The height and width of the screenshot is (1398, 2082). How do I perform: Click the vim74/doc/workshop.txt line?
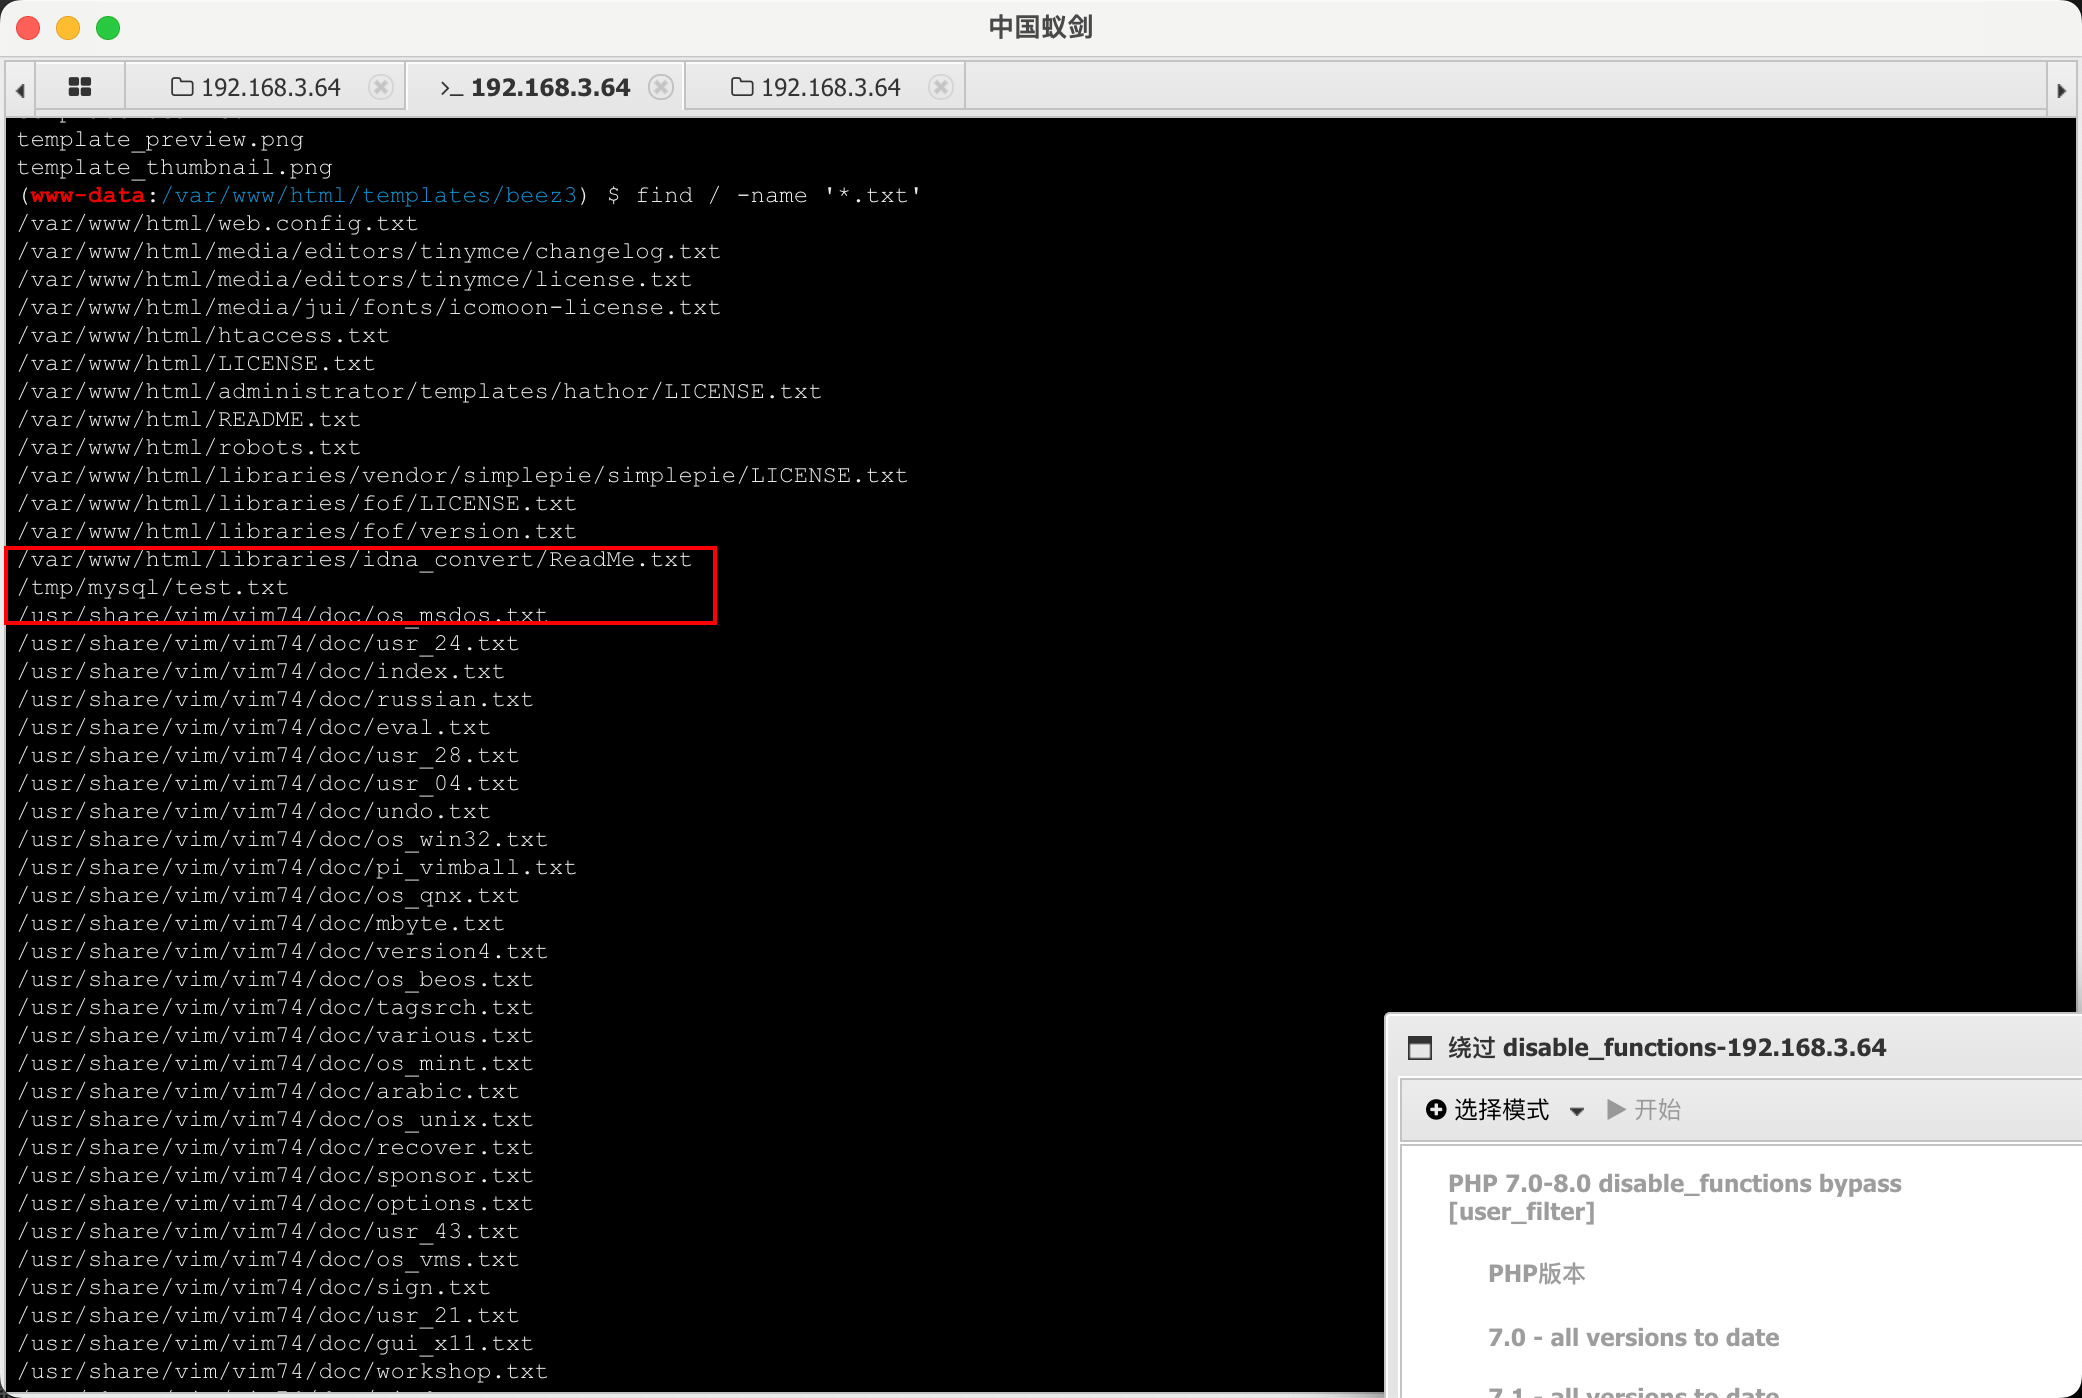(x=283, y=1371)
